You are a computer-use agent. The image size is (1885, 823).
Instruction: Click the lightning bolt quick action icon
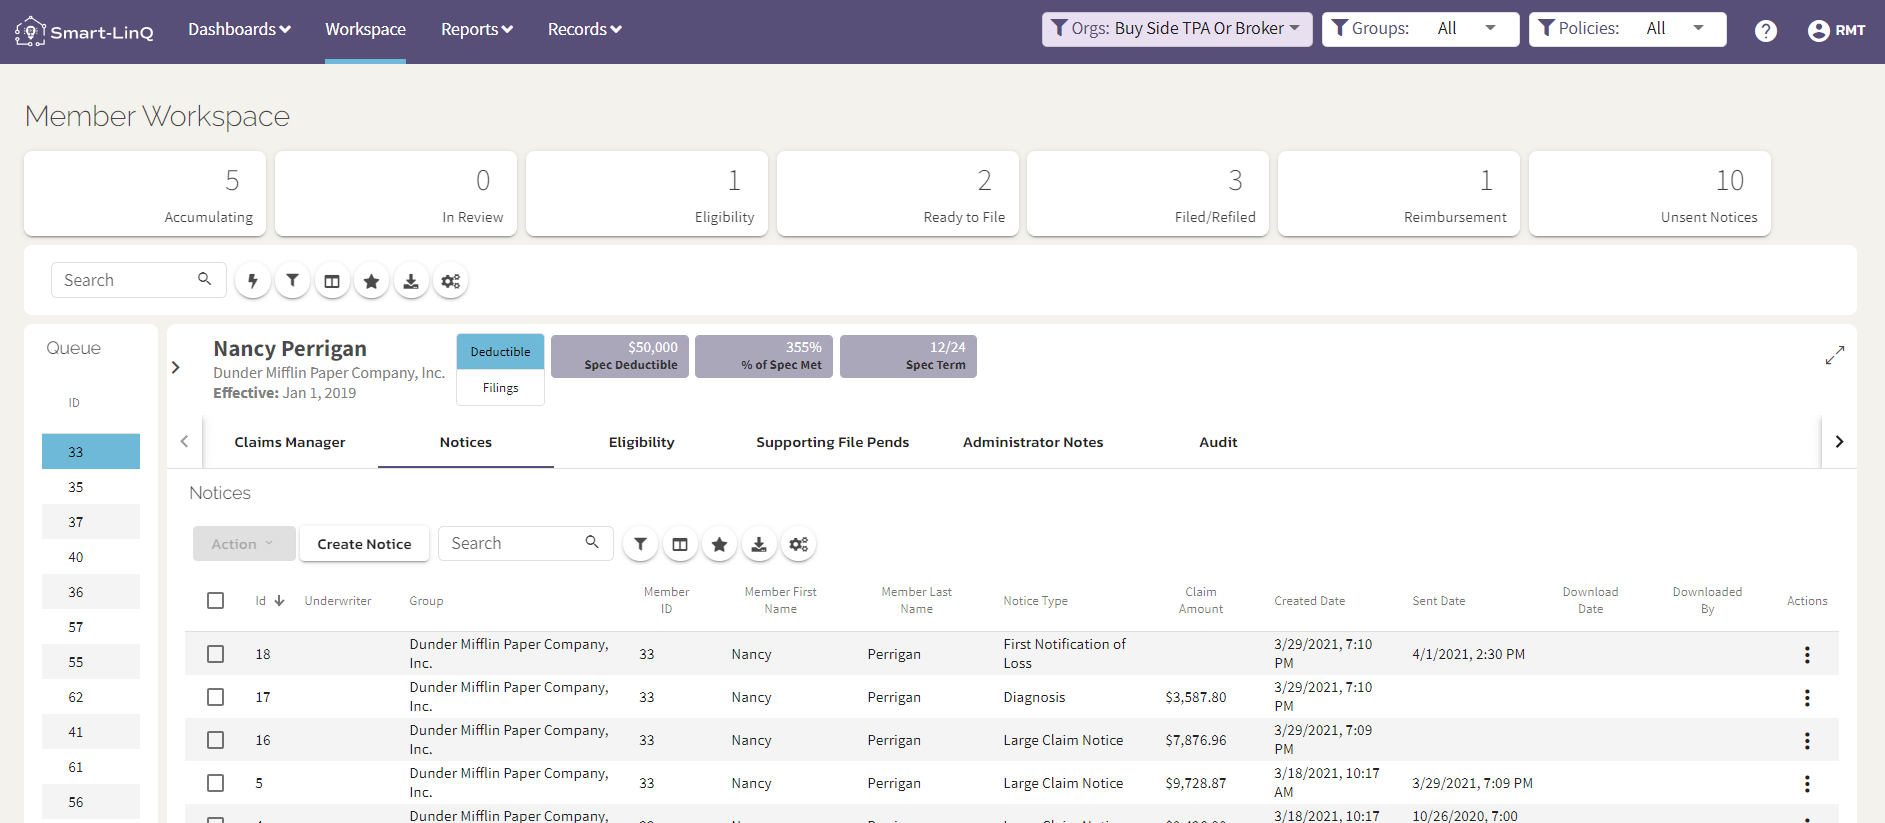(253, 281)
